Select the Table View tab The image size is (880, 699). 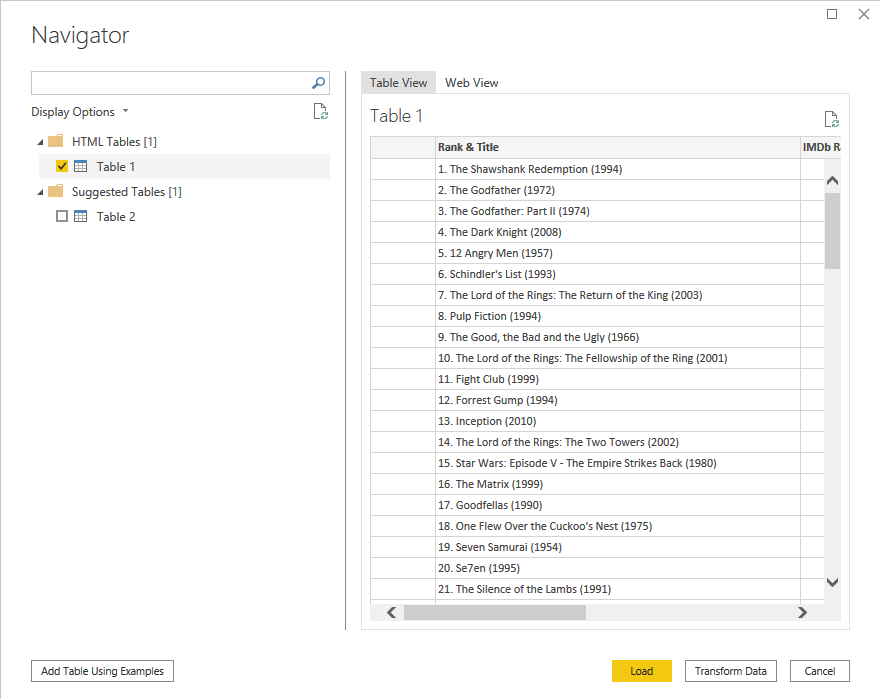point(398,83)
